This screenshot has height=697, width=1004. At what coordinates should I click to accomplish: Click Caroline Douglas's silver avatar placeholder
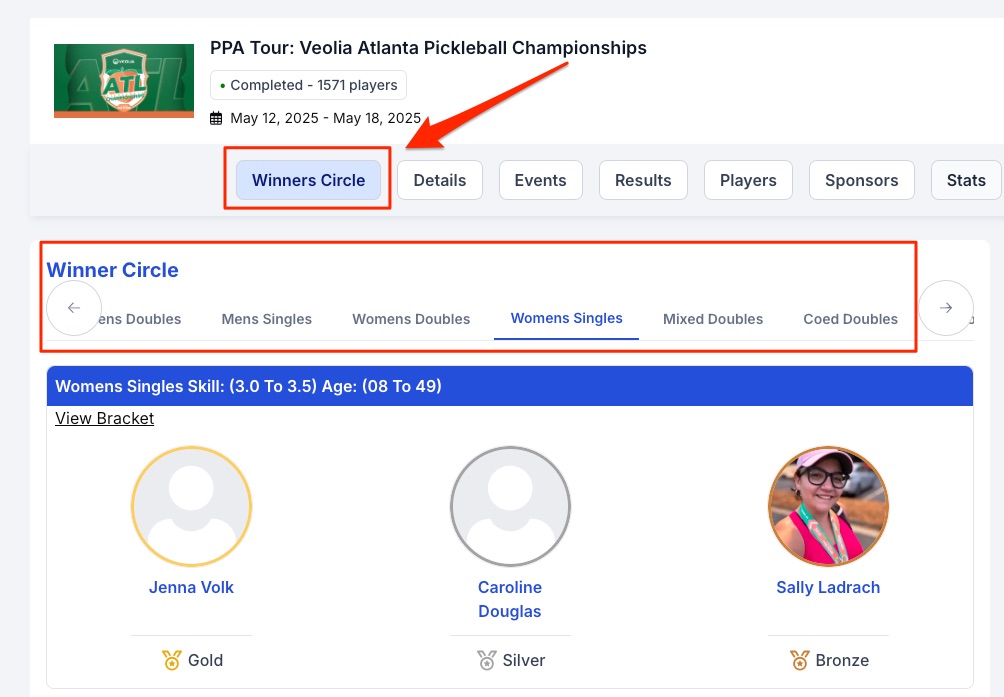pos(510,506)
